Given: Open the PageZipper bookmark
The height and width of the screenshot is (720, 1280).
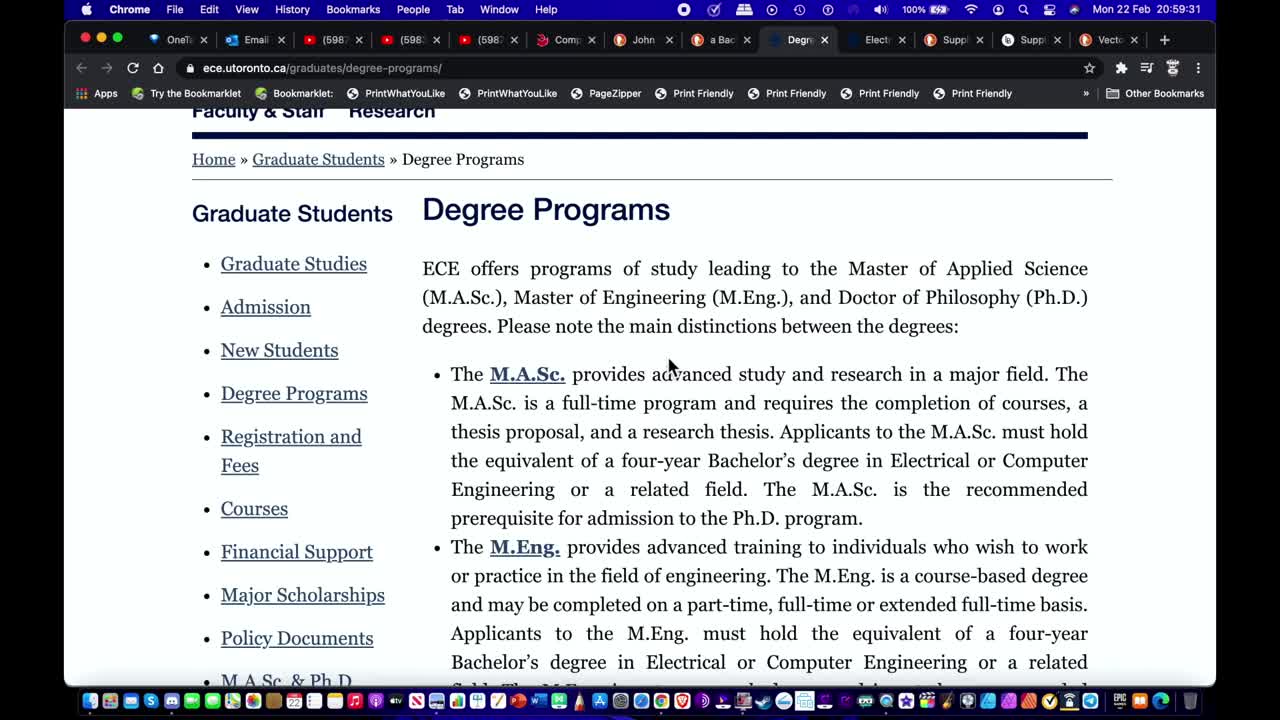Looking at the screenshot, I should pyautogui.click(x=606, y=93).
